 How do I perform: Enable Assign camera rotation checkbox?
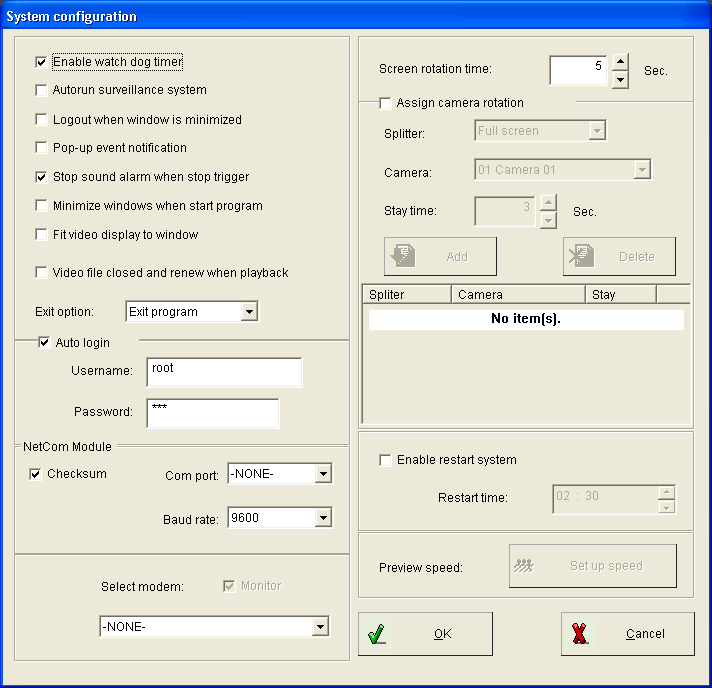[x=385, y=103]
